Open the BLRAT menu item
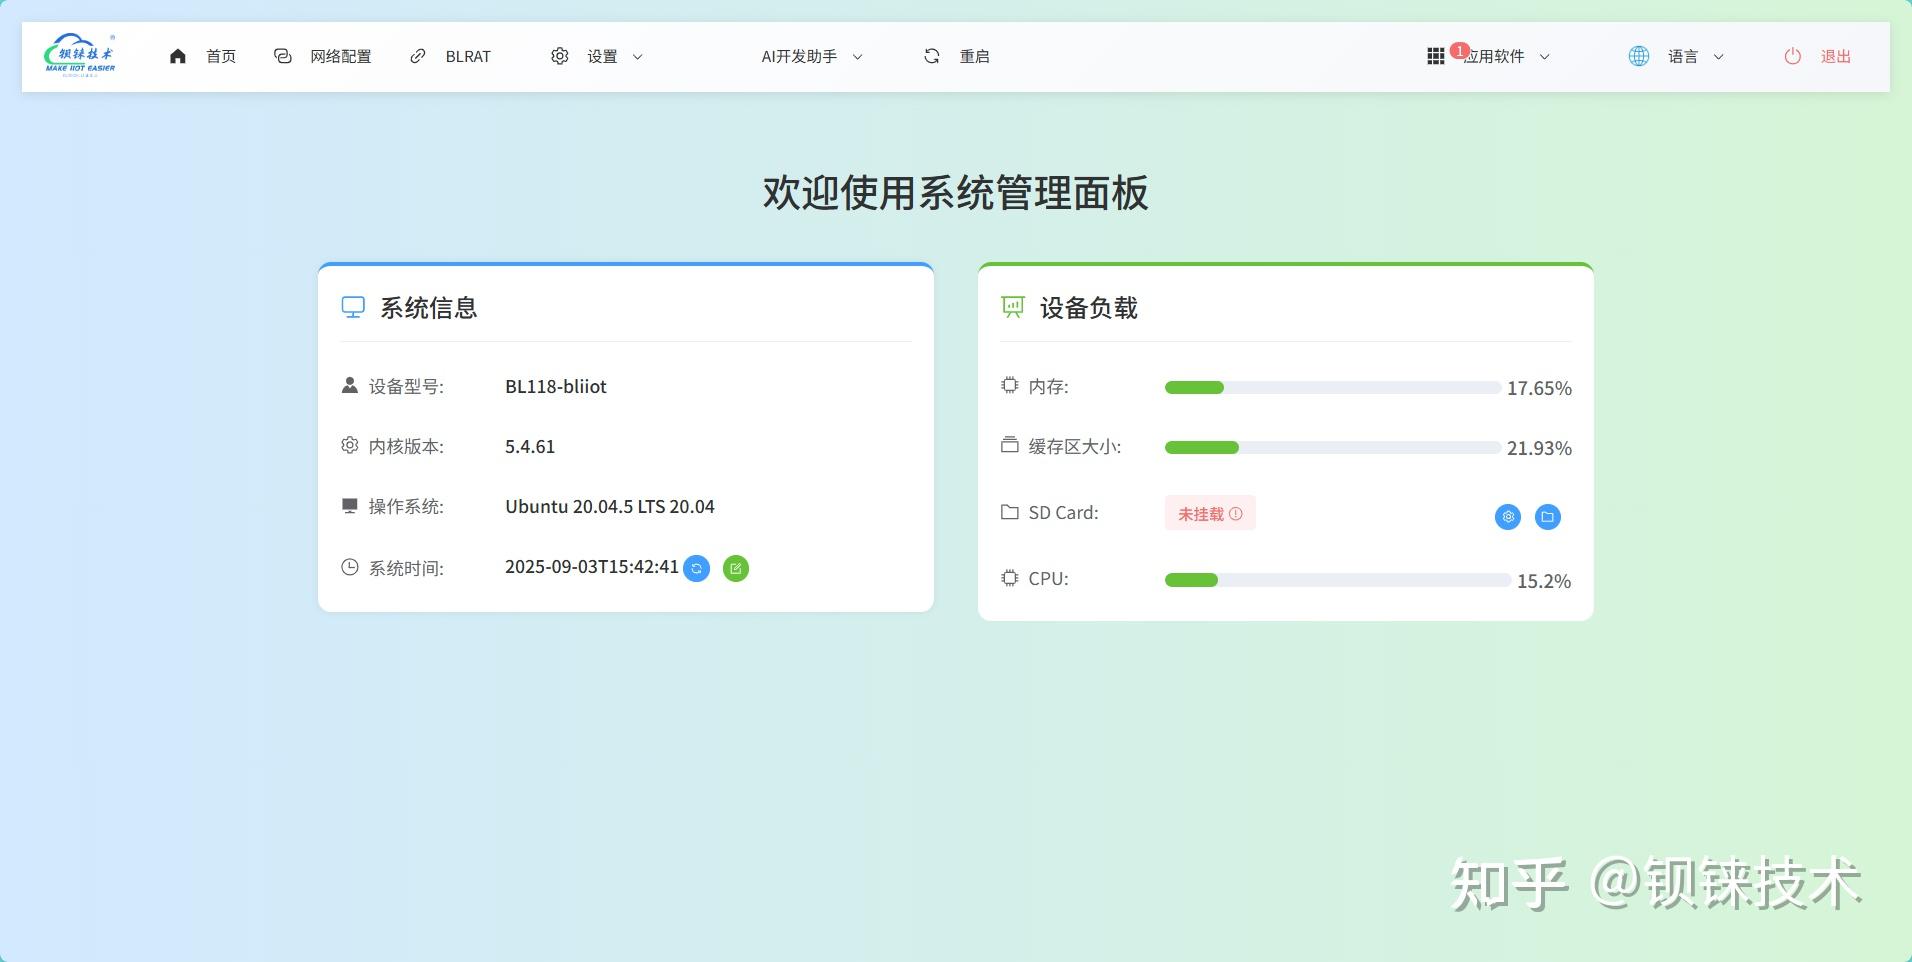This screenshot has height=962, width=1912. click(467, 56)
